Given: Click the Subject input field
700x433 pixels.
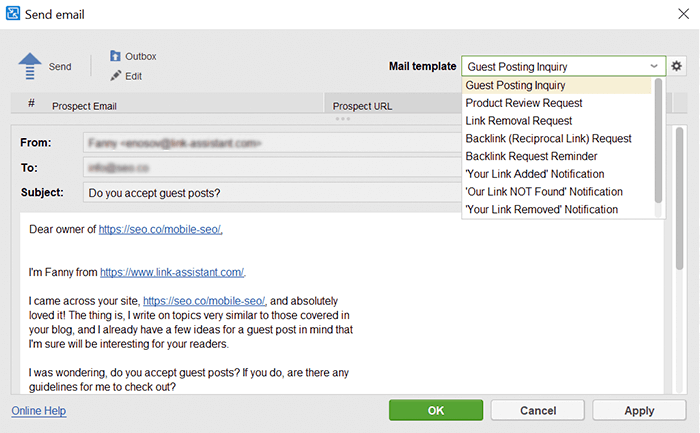Looking at the screenshot, I should 272,192.
